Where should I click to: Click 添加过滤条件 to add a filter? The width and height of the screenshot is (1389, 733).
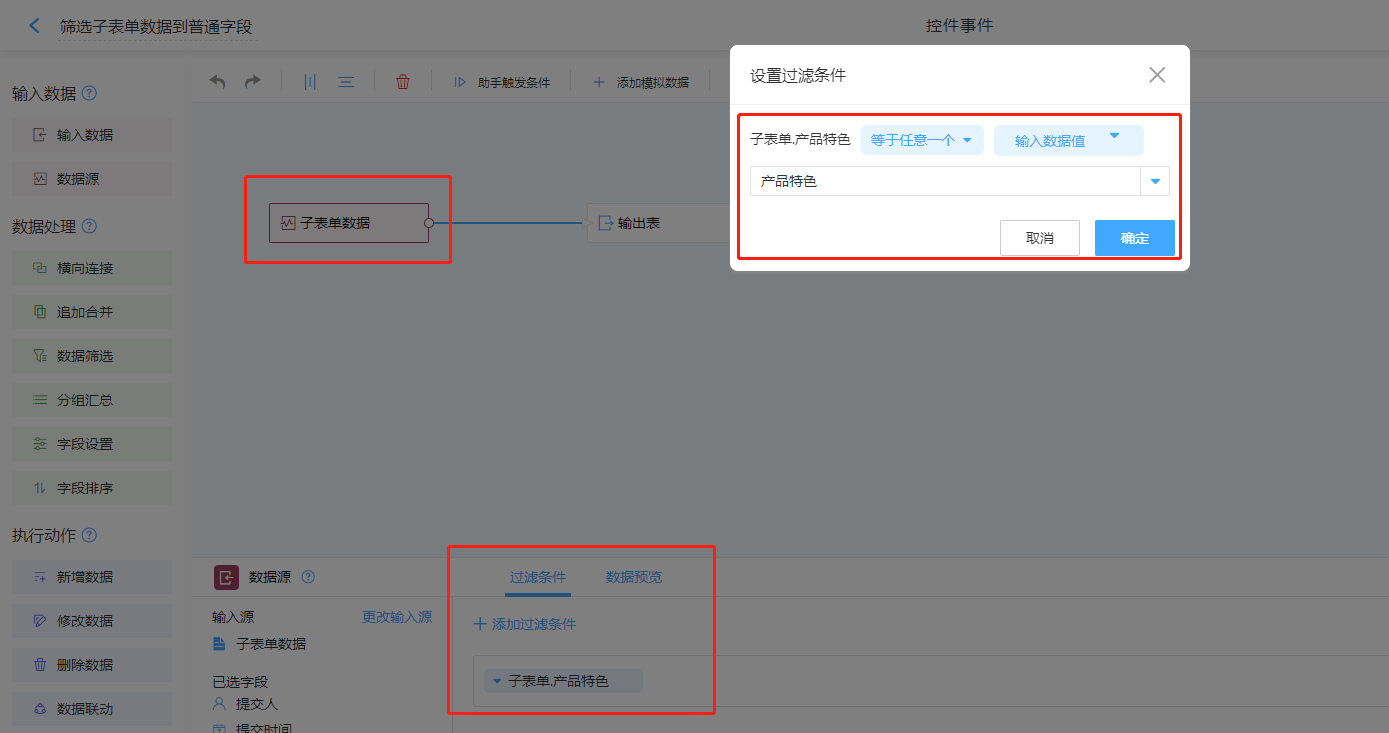[525, 624]
